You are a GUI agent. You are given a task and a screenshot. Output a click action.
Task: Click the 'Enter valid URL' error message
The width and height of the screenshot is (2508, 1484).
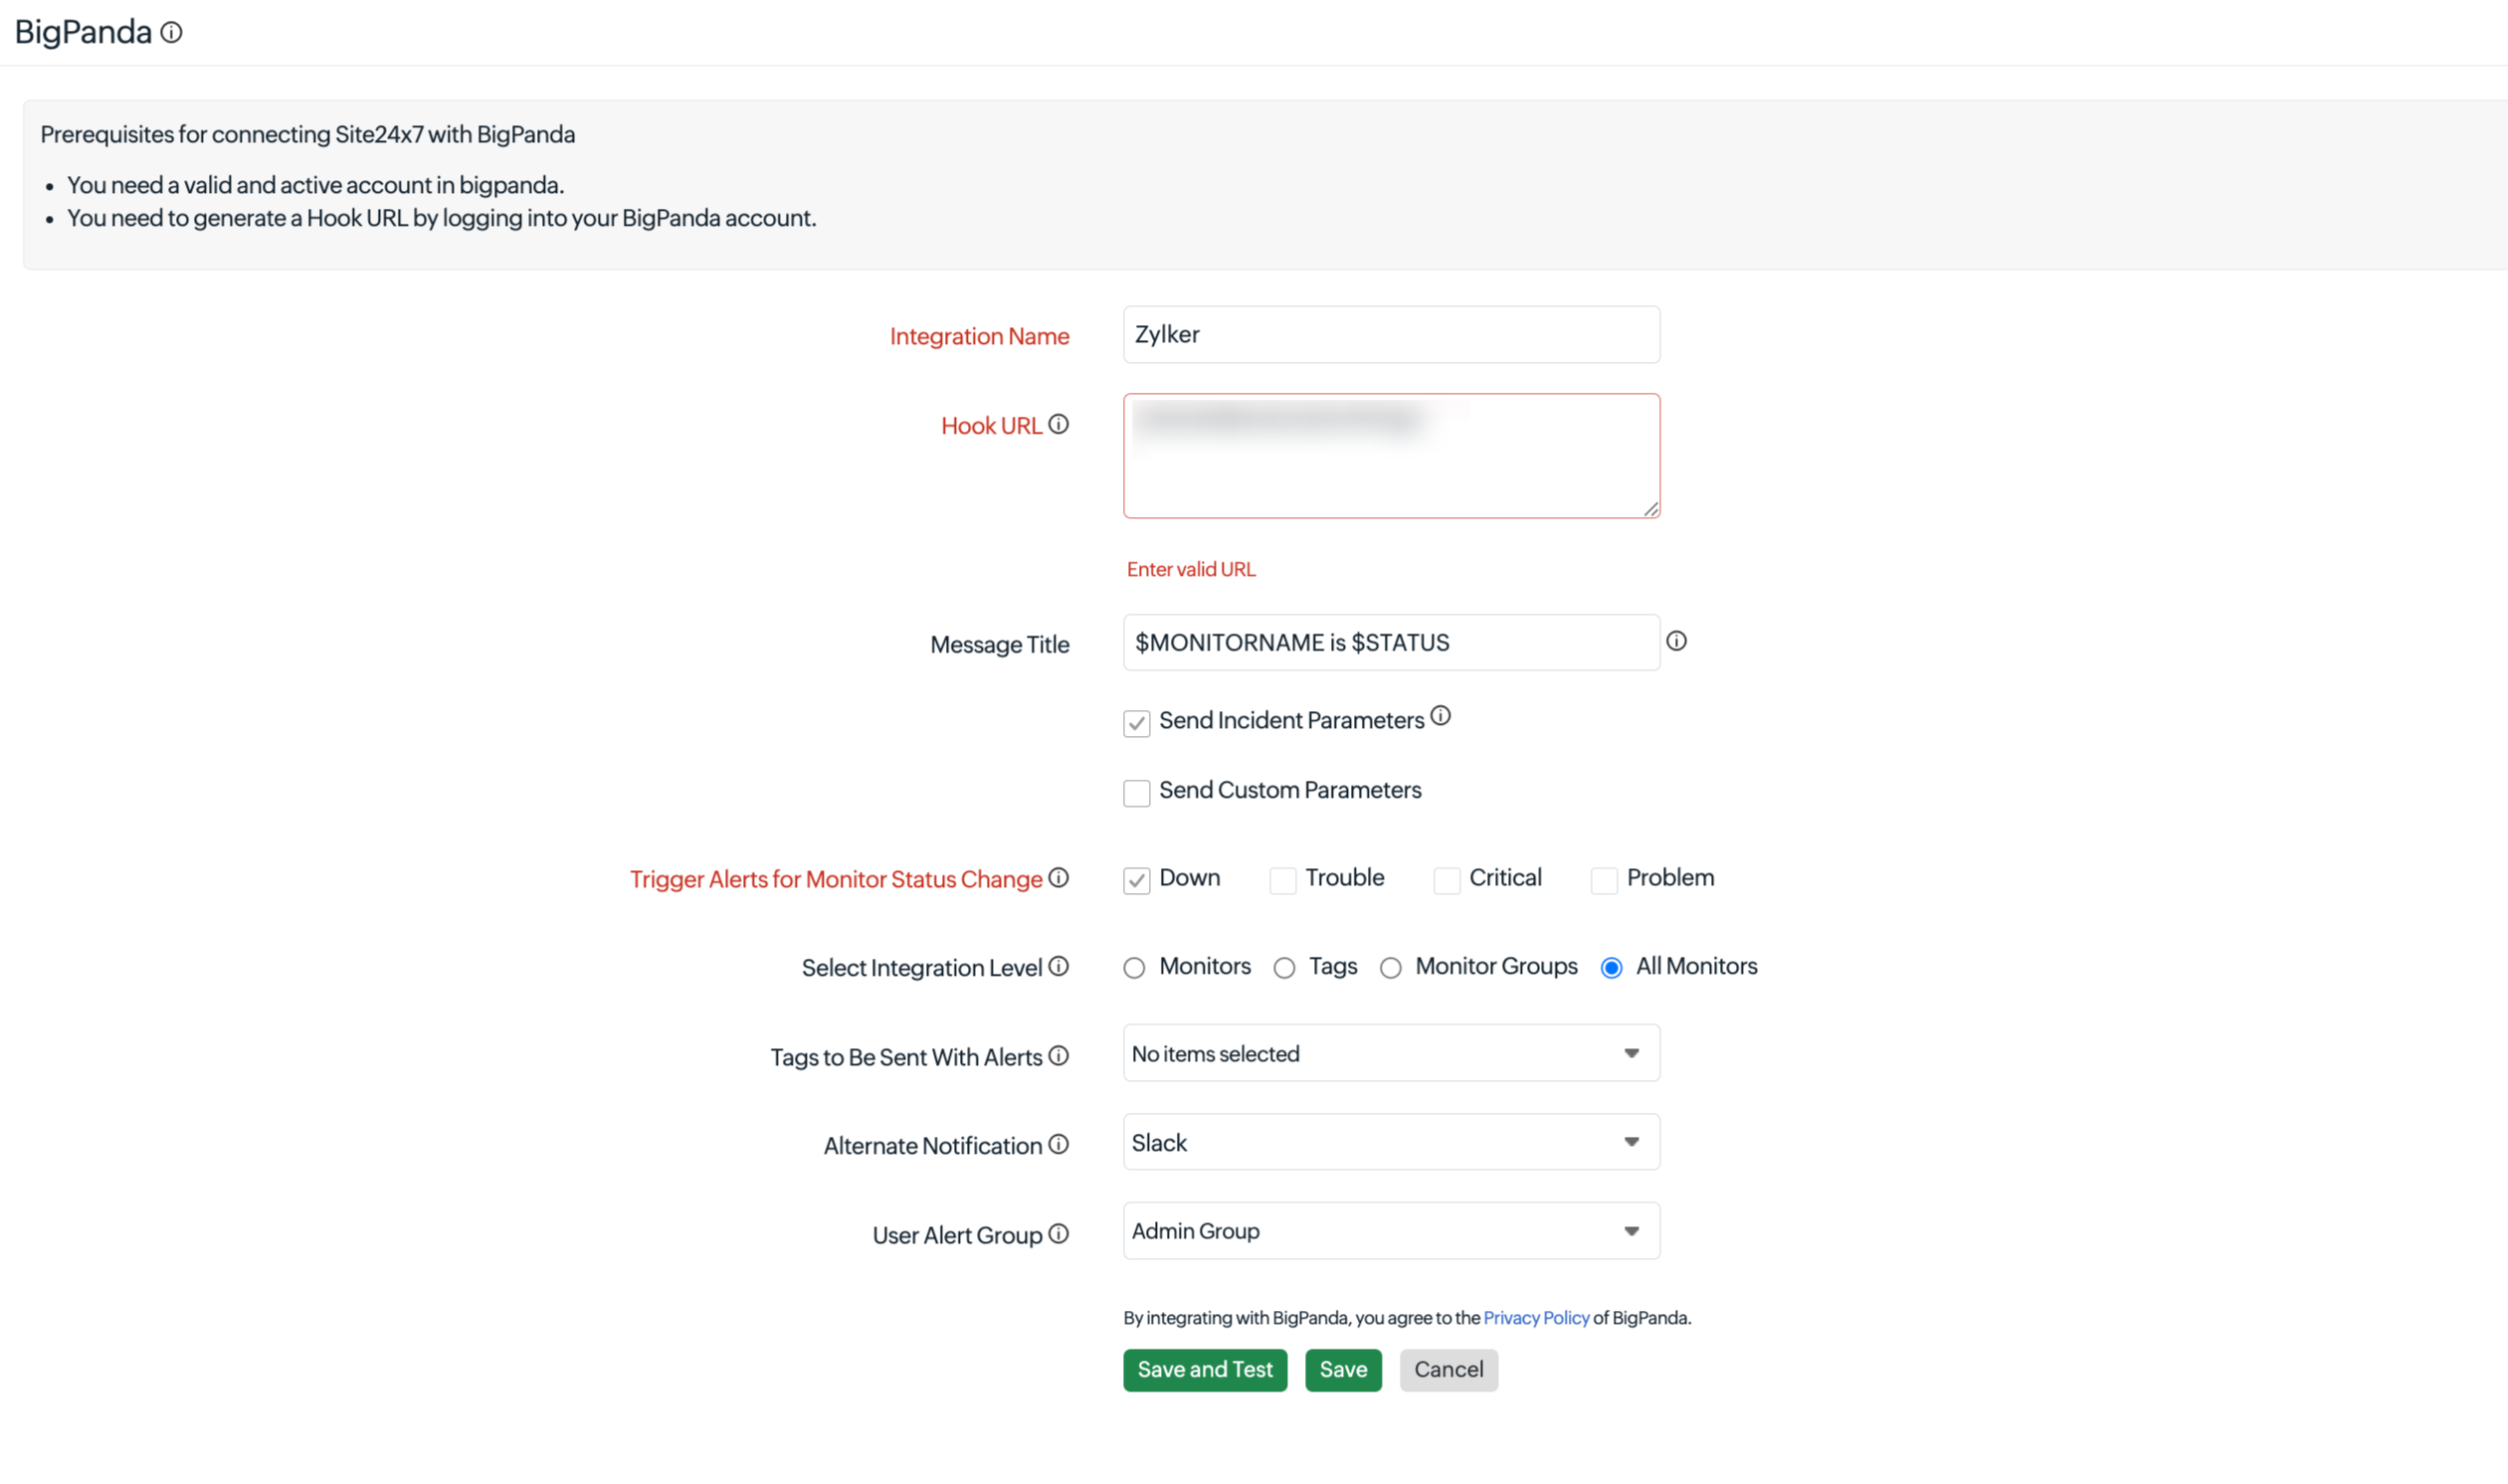(x=1191, y=569)
